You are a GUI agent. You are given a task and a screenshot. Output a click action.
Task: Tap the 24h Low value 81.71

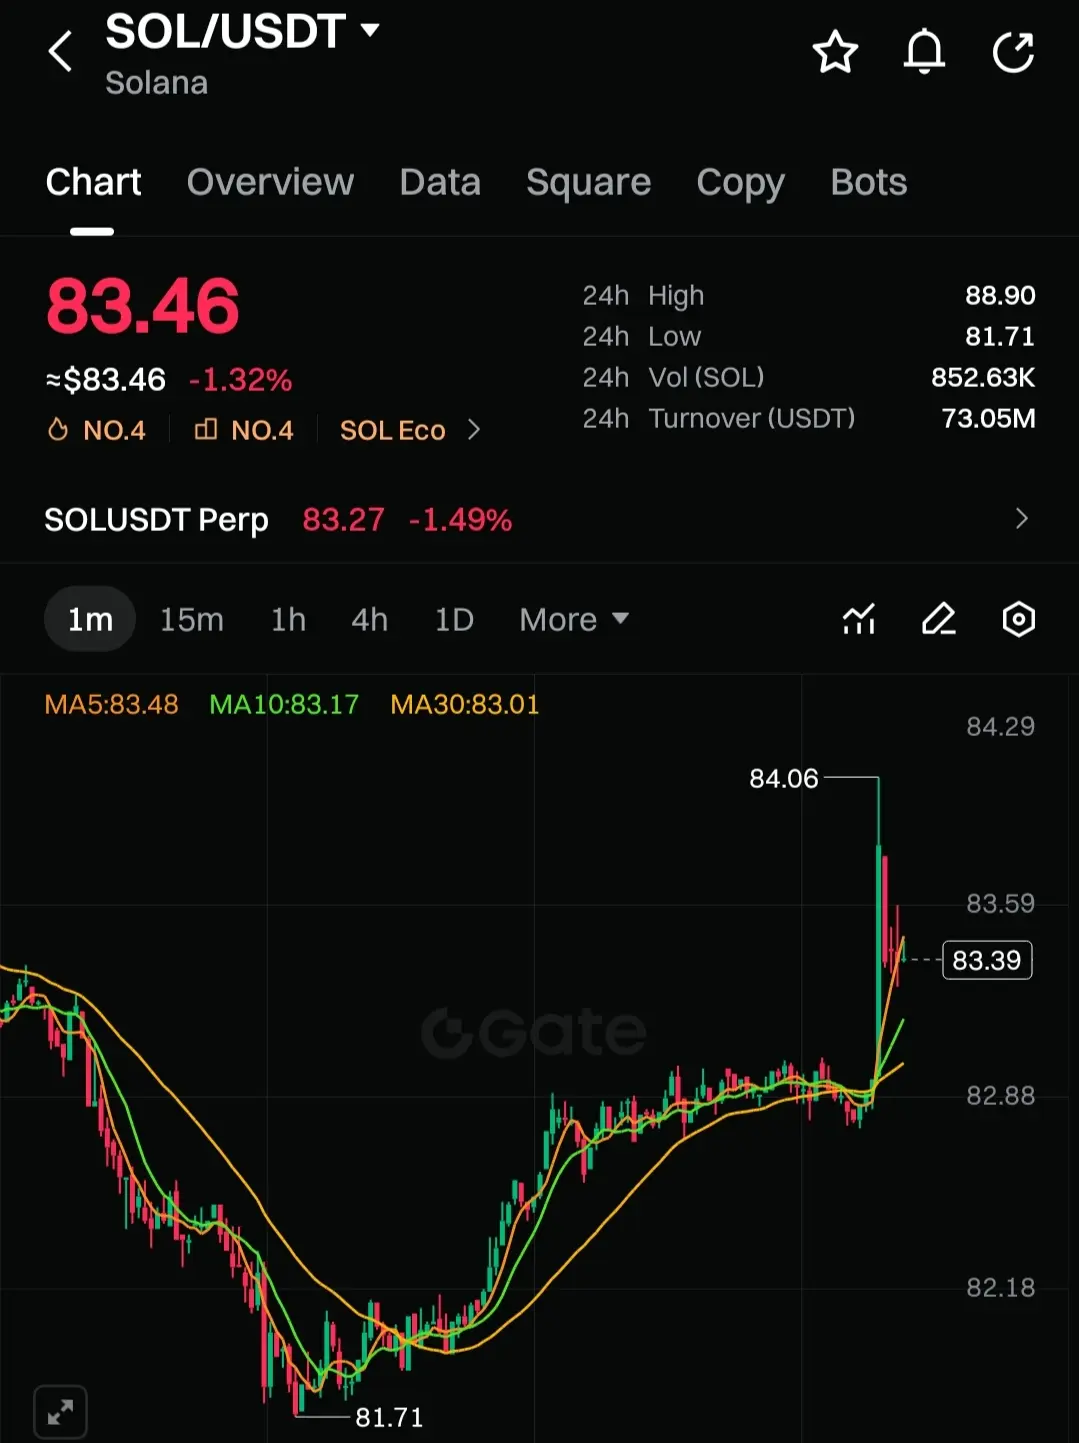pyautogui.click(x=1000, y=336)
